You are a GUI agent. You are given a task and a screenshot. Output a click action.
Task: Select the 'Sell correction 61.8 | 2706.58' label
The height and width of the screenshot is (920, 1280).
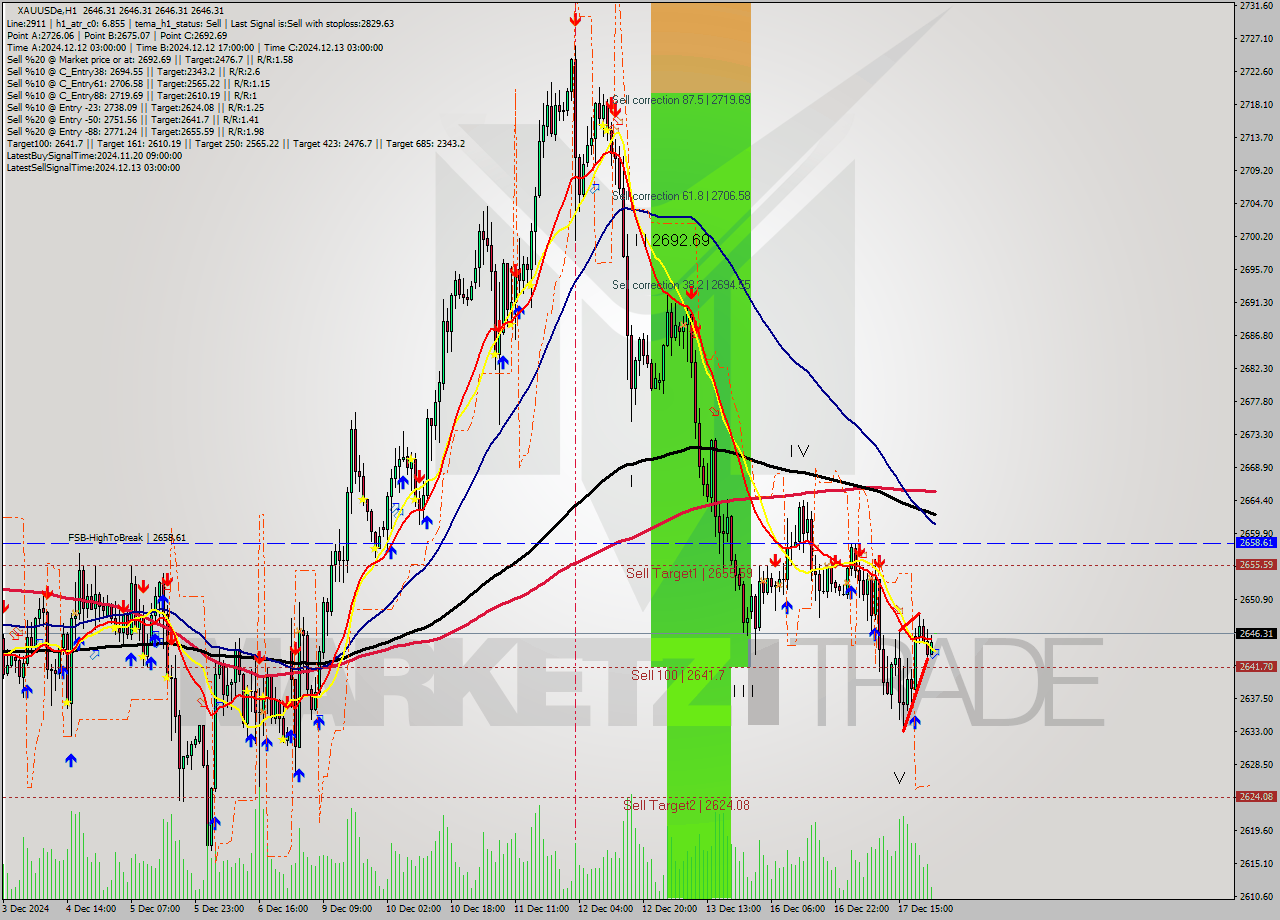680,196
